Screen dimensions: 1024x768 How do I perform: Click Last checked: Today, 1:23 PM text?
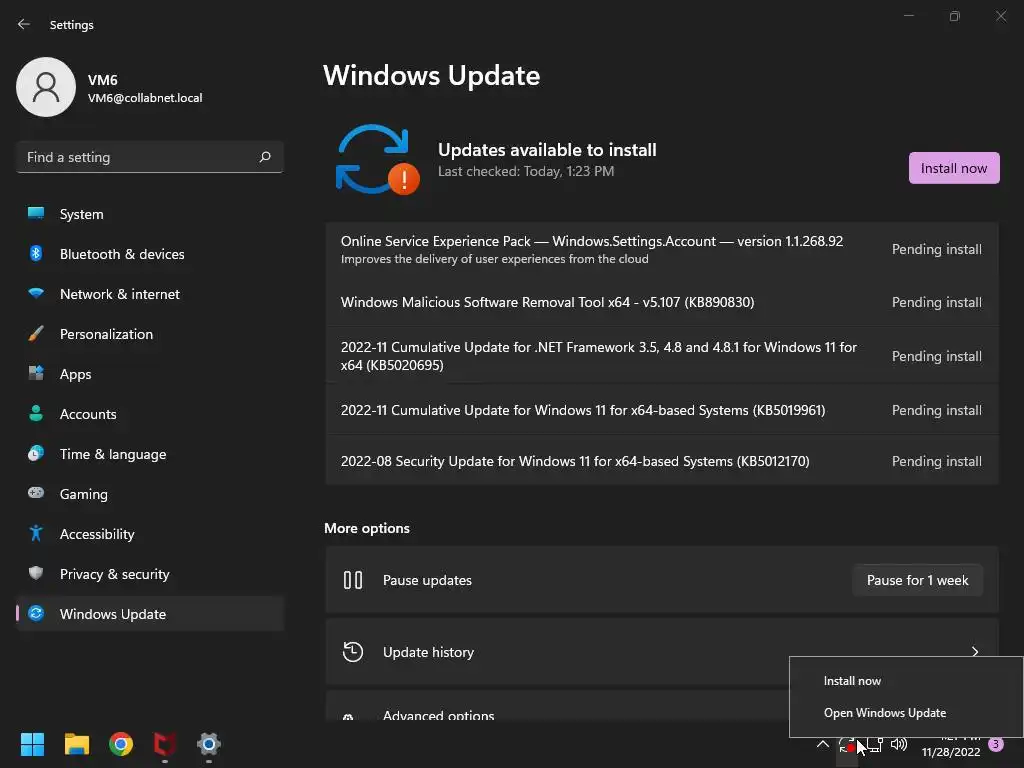(x=526, y=171)
